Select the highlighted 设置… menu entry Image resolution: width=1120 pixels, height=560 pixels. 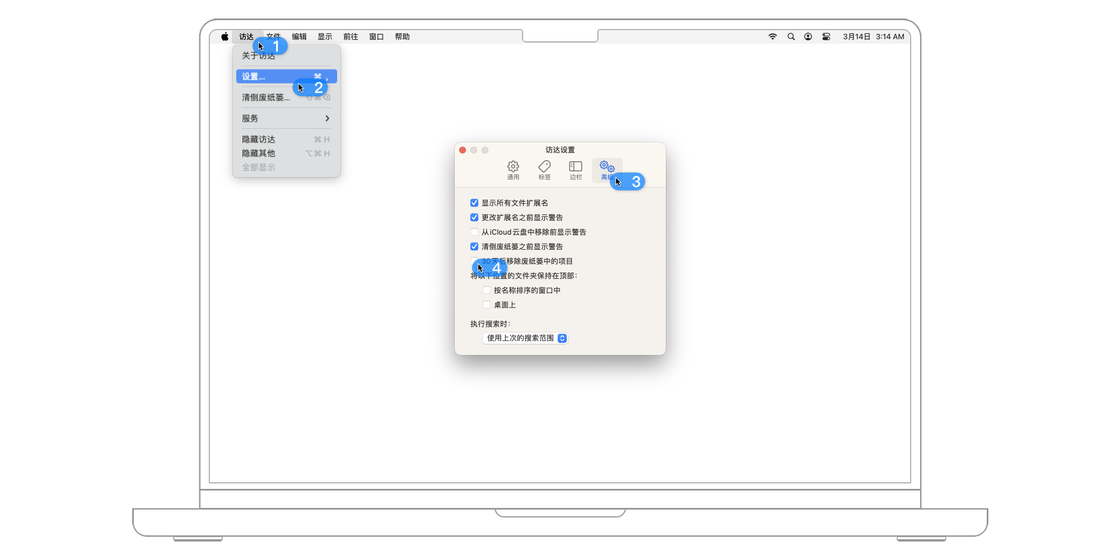point(286,76)
